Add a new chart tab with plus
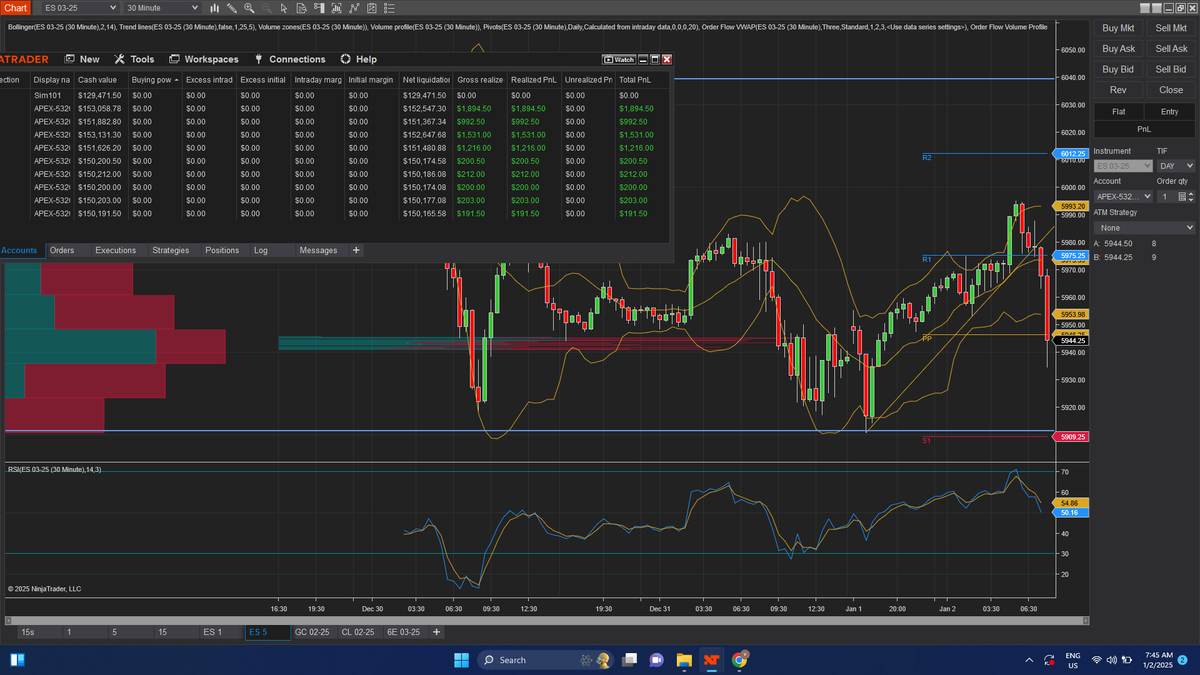The width and height of the screenshot is (1200, 675). (x=436, y=632)
